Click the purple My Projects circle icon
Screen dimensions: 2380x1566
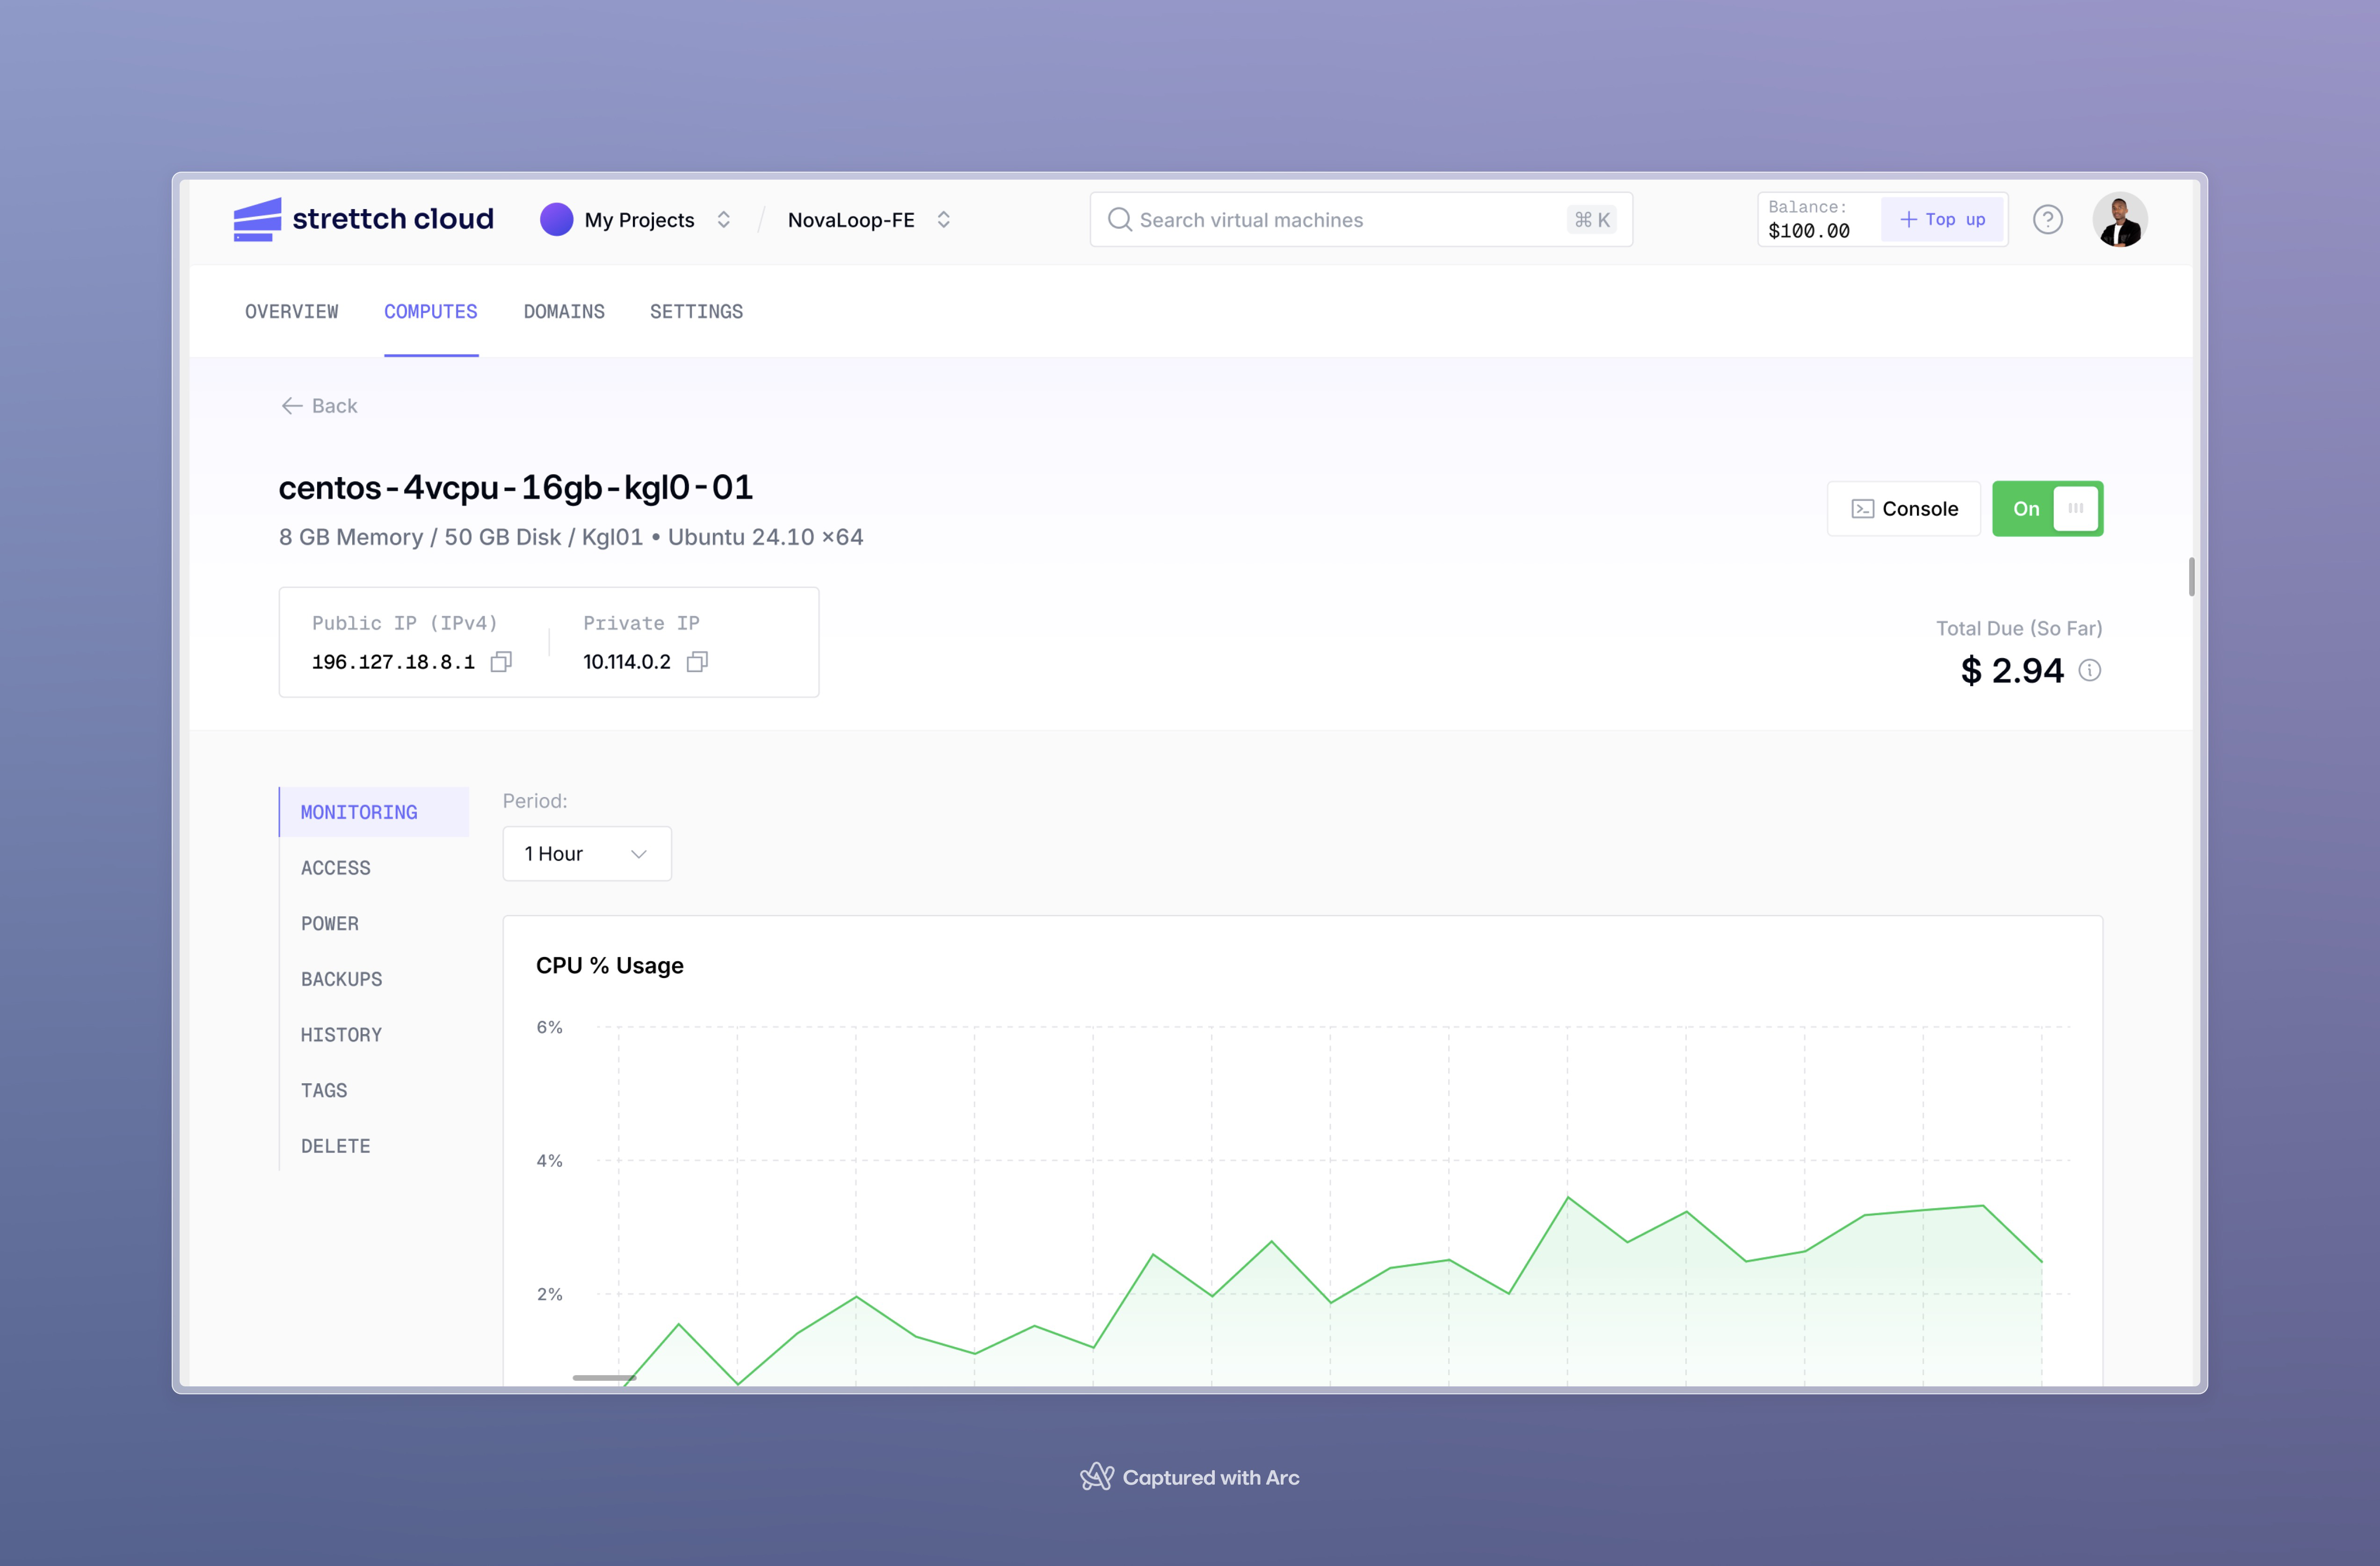[x=556, y=219]
